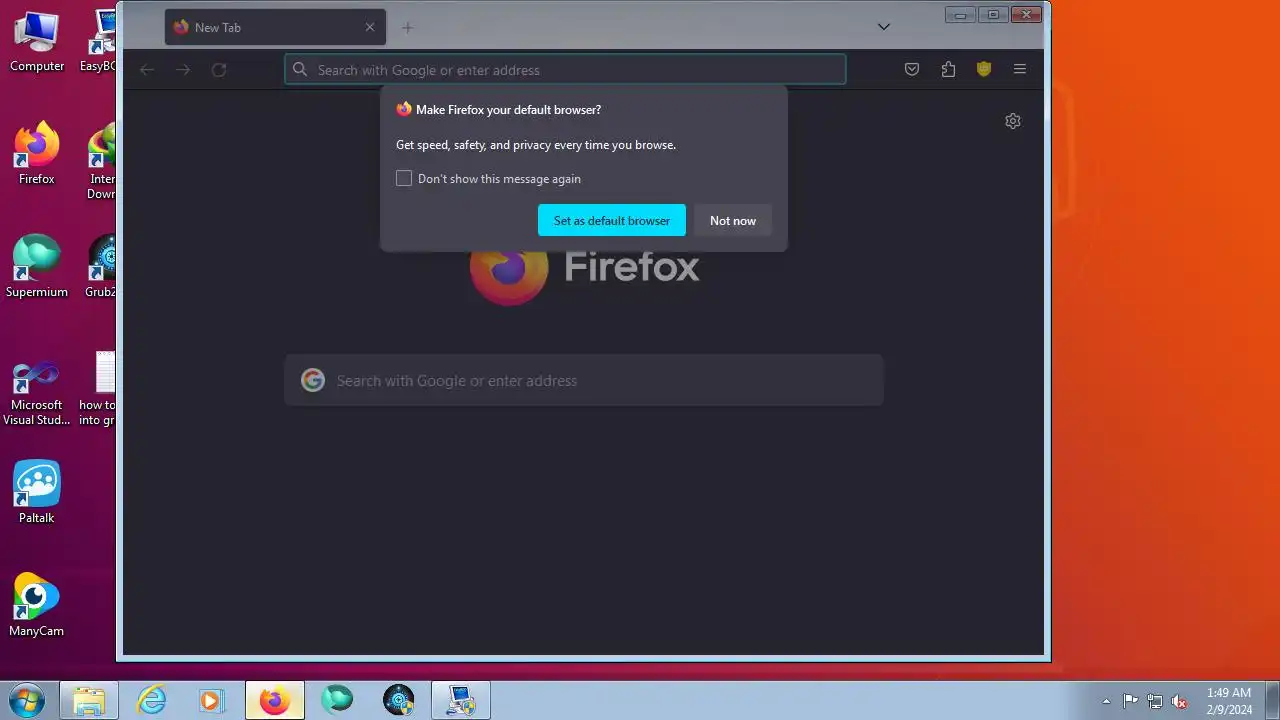The height and width of the screenshot is (720, 1280).
Task: Click the New Tab page Google search box
Action: [584, 380]
